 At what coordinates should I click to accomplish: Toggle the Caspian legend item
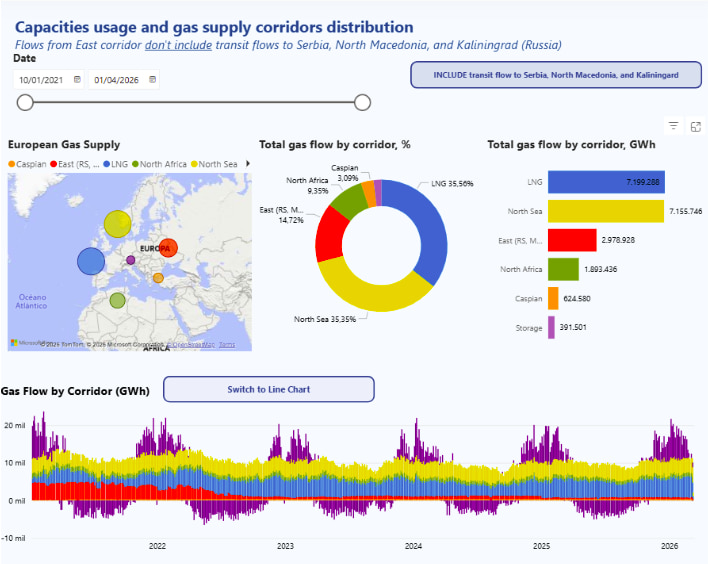click(x=27, y=163)
